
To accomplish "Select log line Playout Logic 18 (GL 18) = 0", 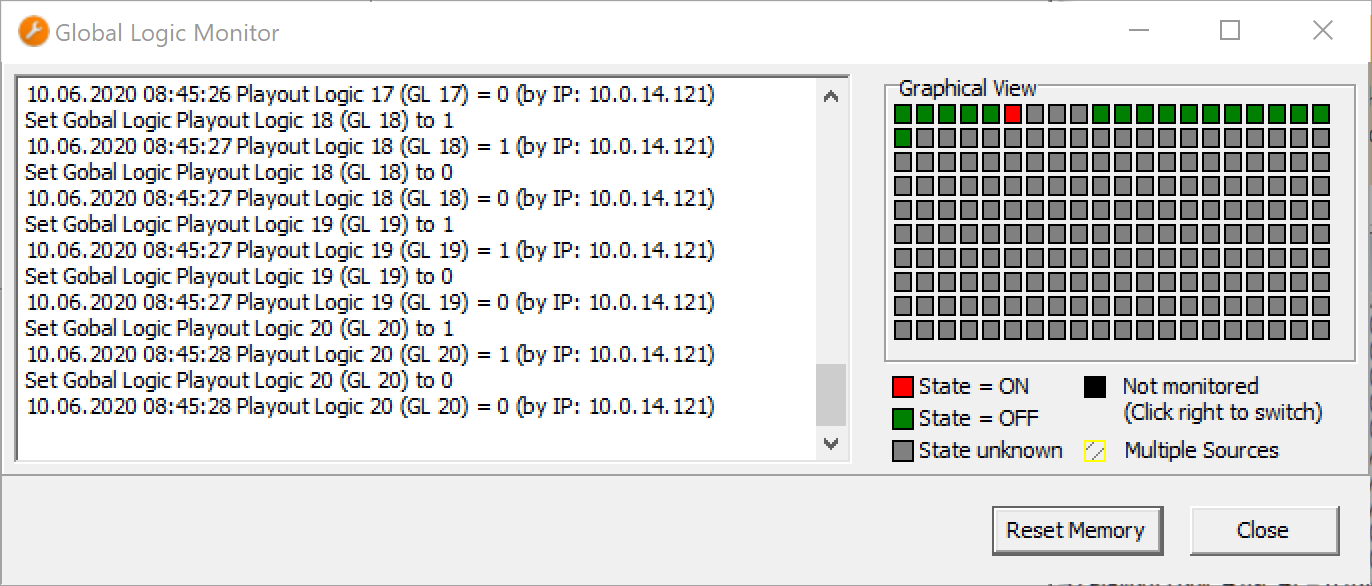I will [370, 199].
